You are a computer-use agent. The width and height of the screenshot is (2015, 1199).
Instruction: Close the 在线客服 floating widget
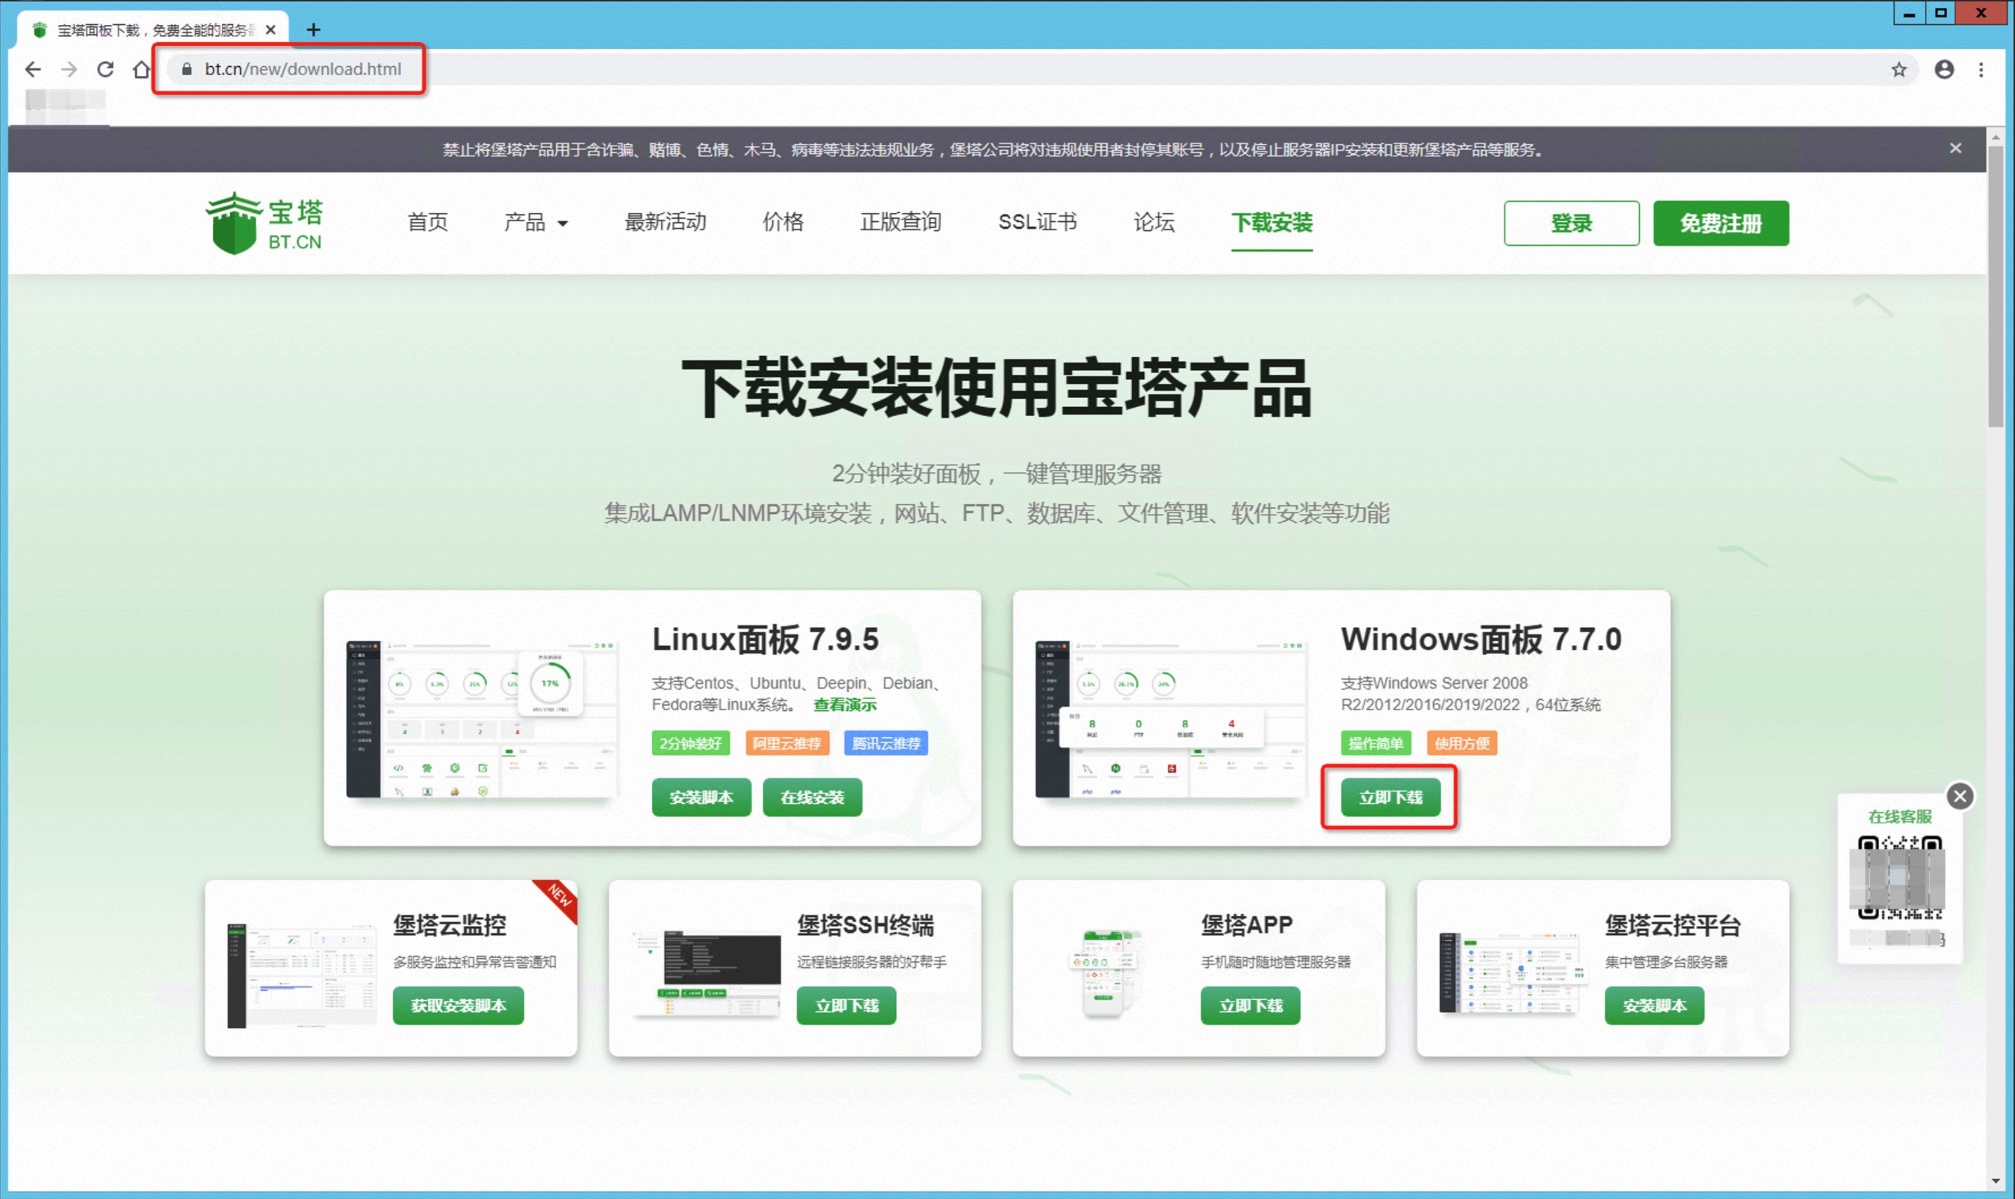click(x=1960, y=796)
